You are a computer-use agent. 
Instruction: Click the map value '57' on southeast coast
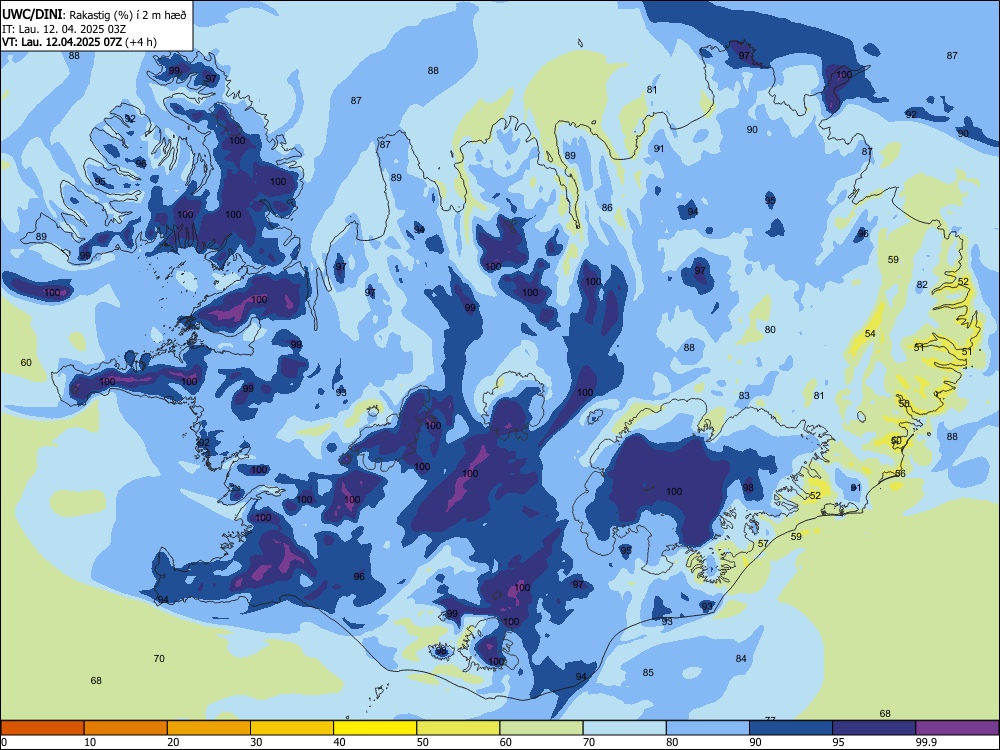[x=763, y=543]
